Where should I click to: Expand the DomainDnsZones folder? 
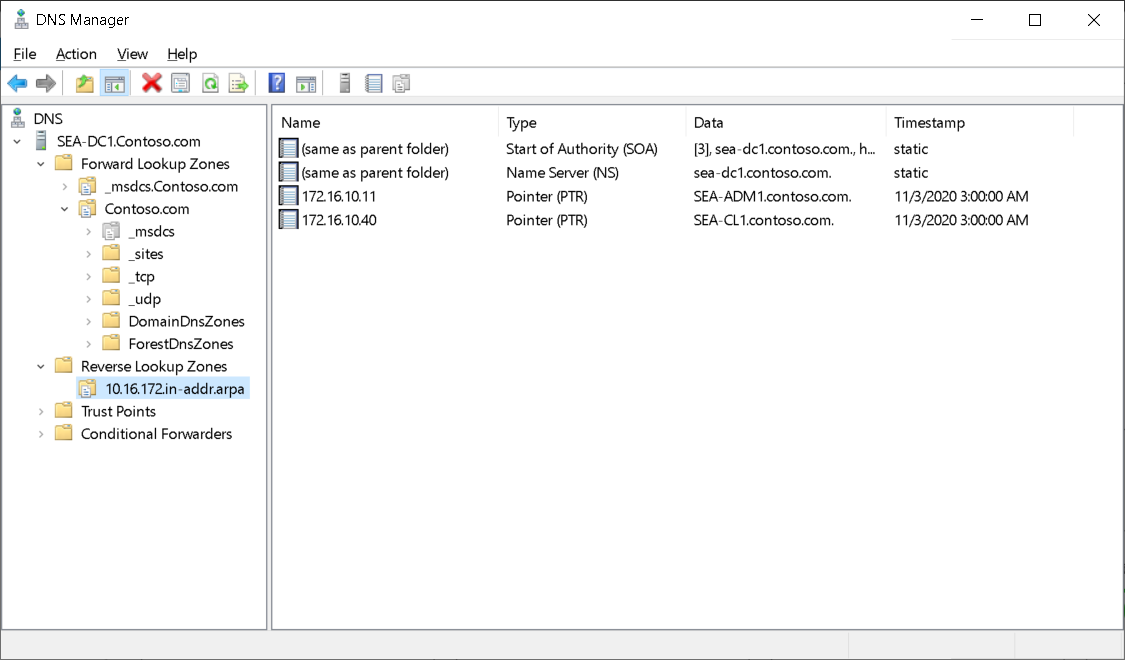[88, 321]
